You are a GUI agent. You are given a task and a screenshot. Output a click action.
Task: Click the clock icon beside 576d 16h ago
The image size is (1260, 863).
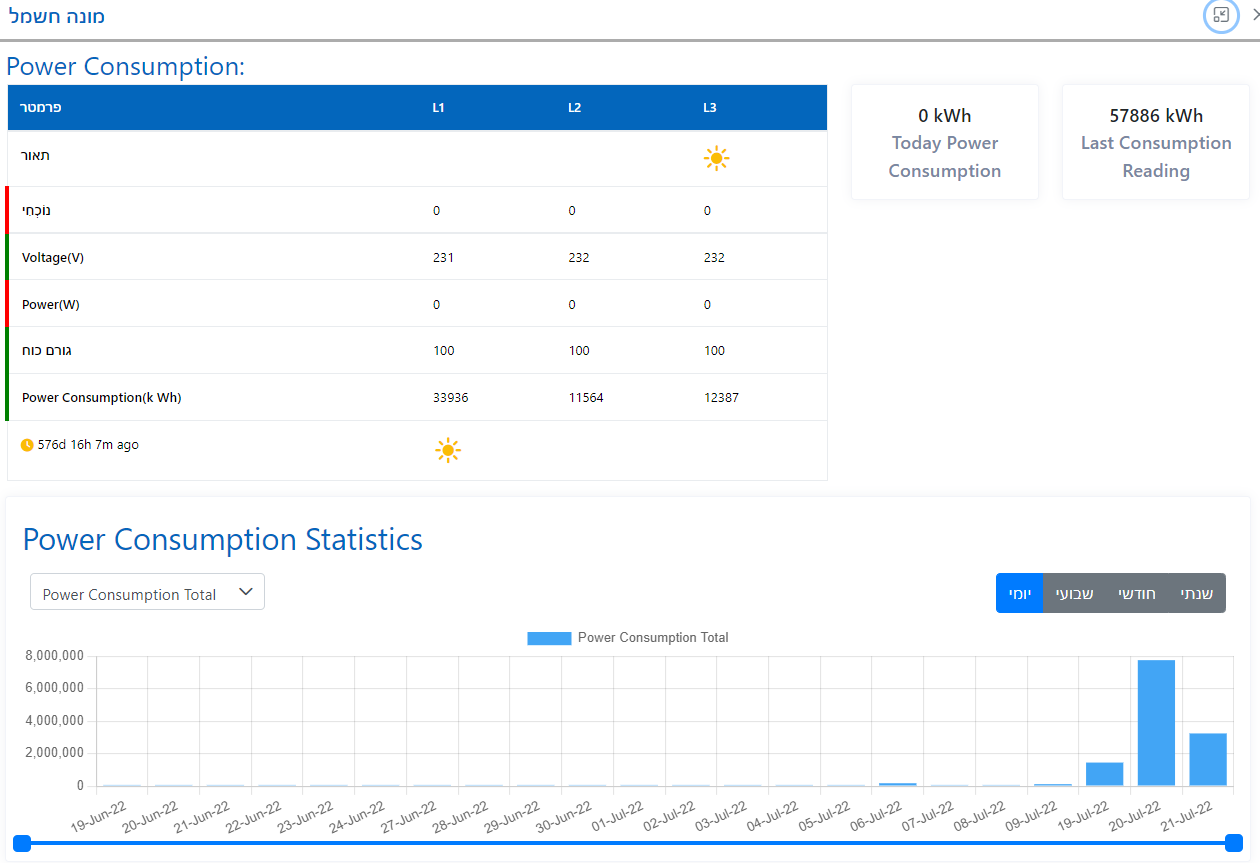pos(27,445)
